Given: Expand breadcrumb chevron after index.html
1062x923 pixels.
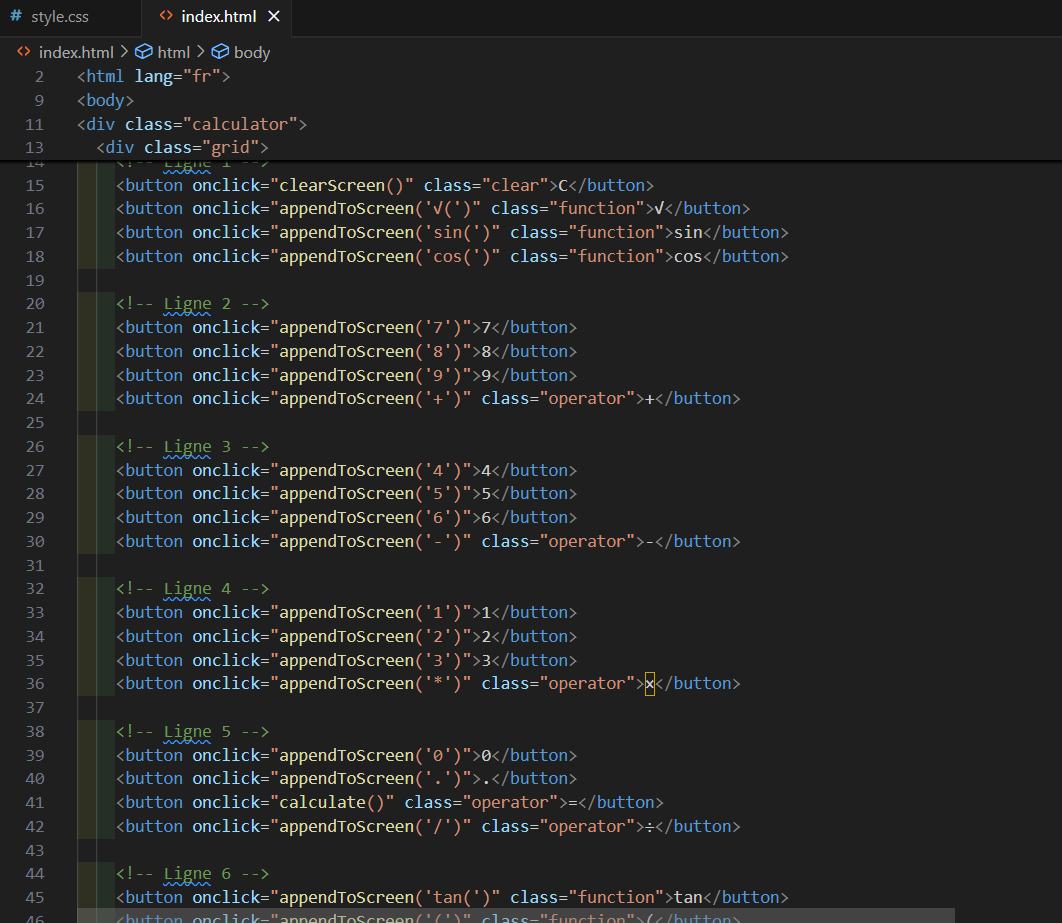Looking at the screenshot, I should click(x=124, y=52).
